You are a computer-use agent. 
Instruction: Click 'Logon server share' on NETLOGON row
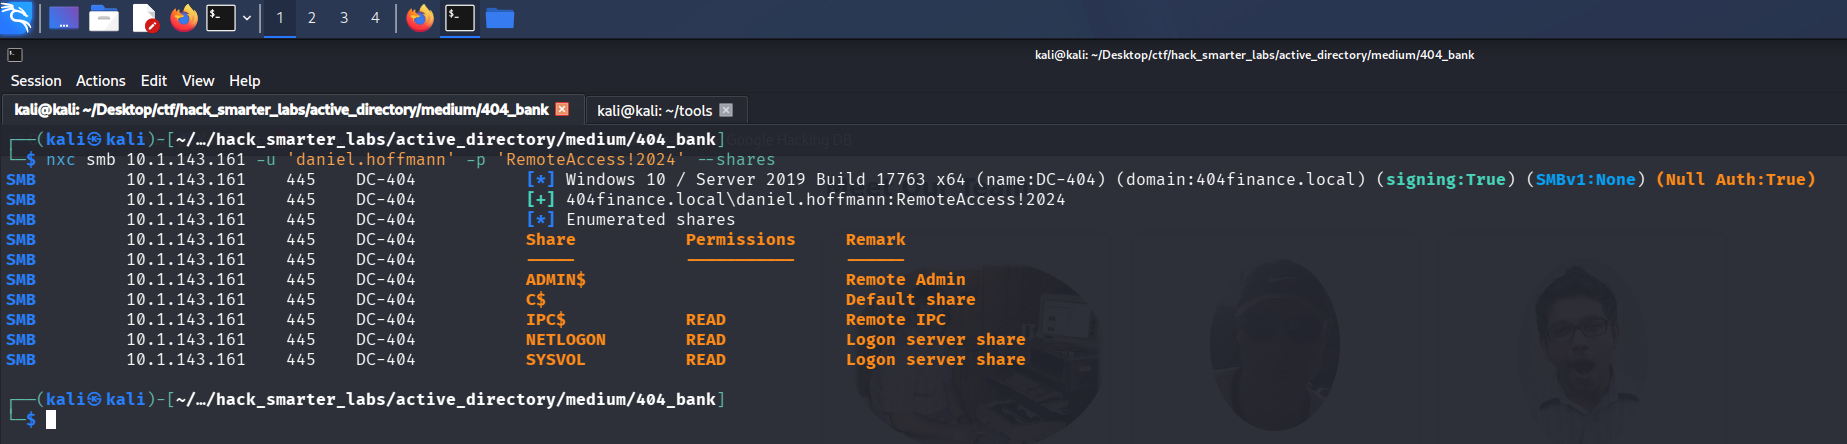pyautogui.click(x=936, y=340)
